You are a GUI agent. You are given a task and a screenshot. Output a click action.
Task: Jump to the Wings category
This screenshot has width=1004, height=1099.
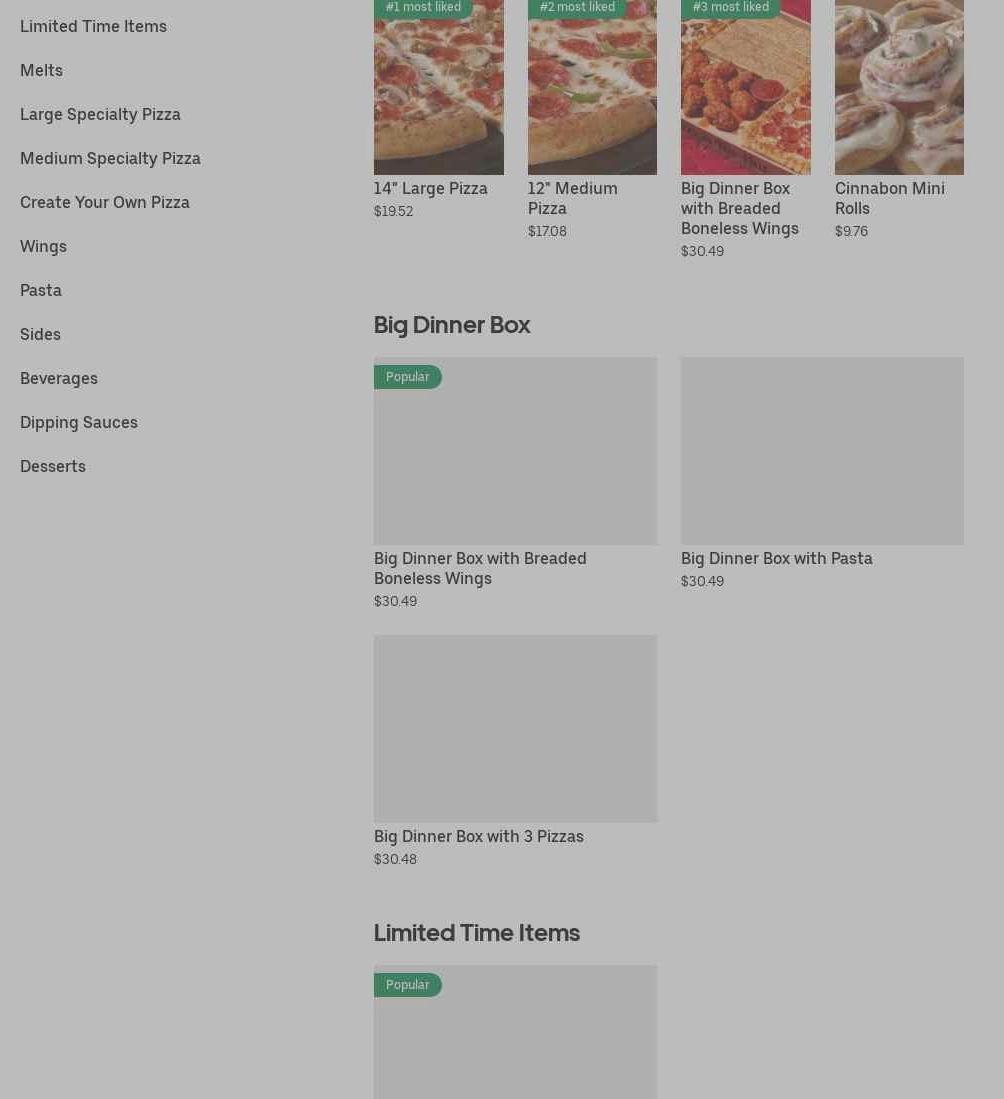point(43,247)
